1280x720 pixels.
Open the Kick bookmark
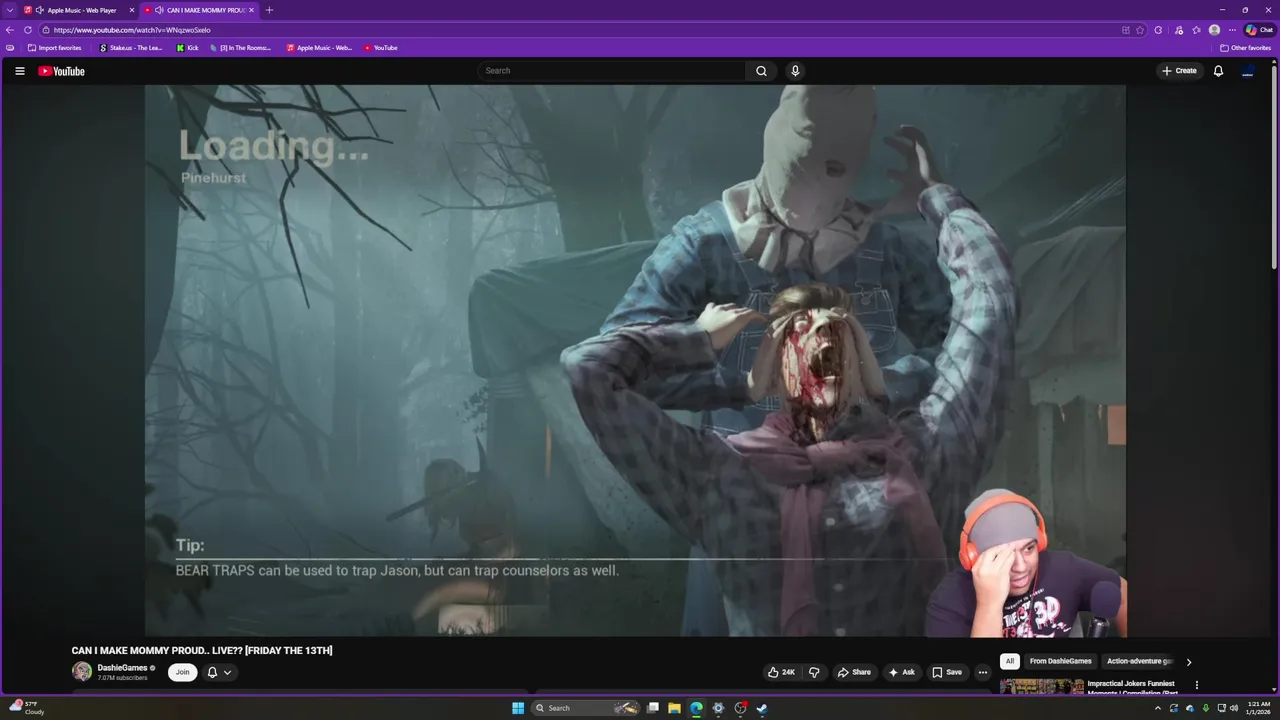tap(187, 48)
